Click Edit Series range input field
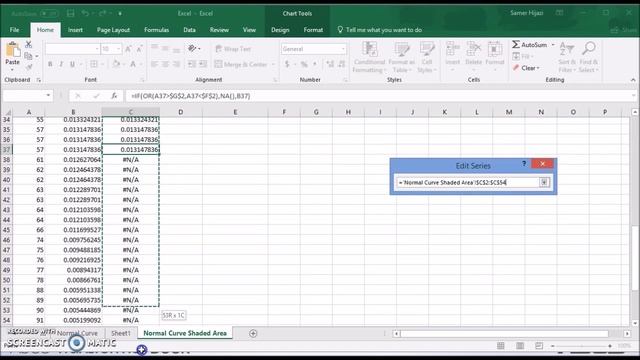Viewport: 640px width, 360px height. click(x=468, y=182)
